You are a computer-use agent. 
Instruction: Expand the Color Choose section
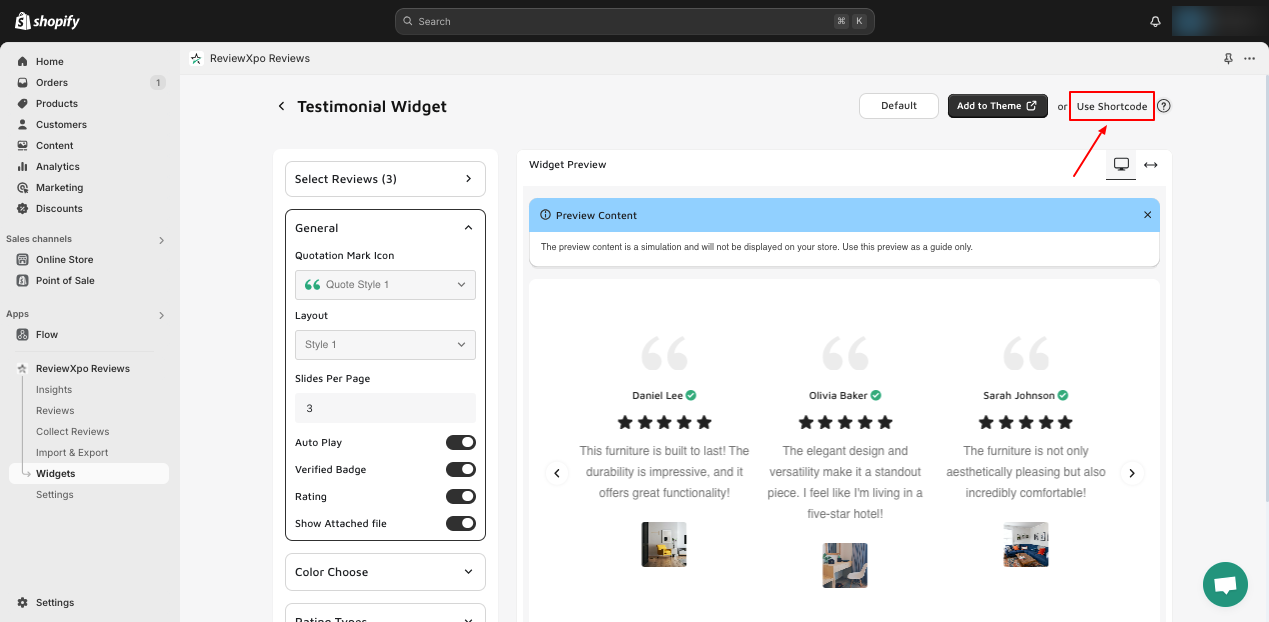click(385, 572)
